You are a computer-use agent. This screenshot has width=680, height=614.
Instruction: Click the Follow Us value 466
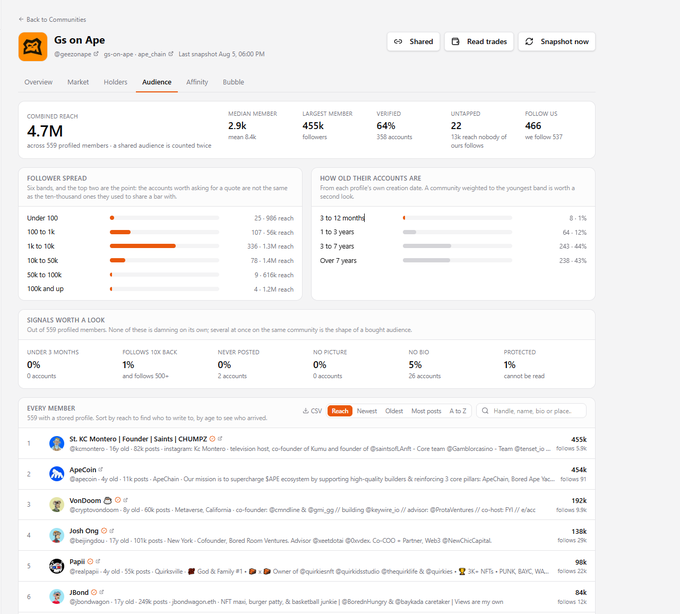[x=533, y=126]
